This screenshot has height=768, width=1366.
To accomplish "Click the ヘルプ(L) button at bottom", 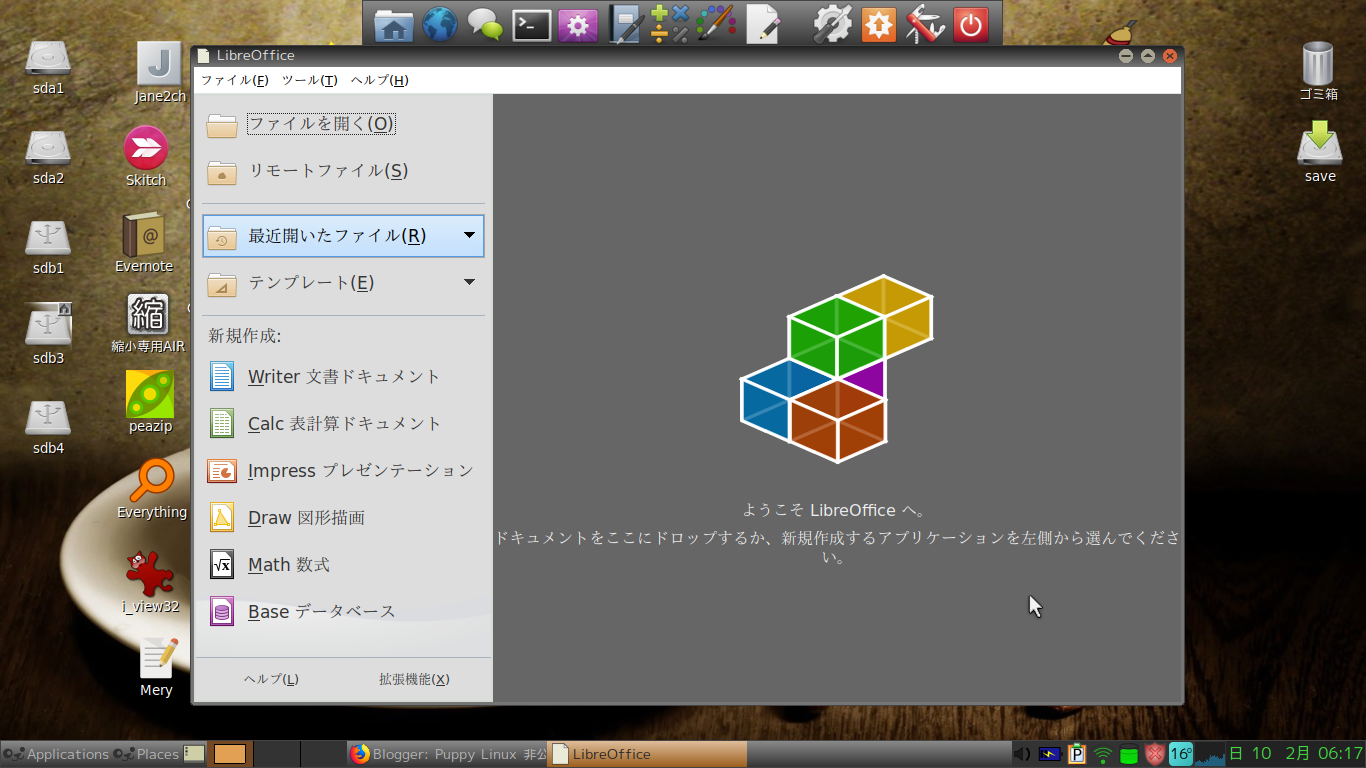I will [x=271, y=679].
